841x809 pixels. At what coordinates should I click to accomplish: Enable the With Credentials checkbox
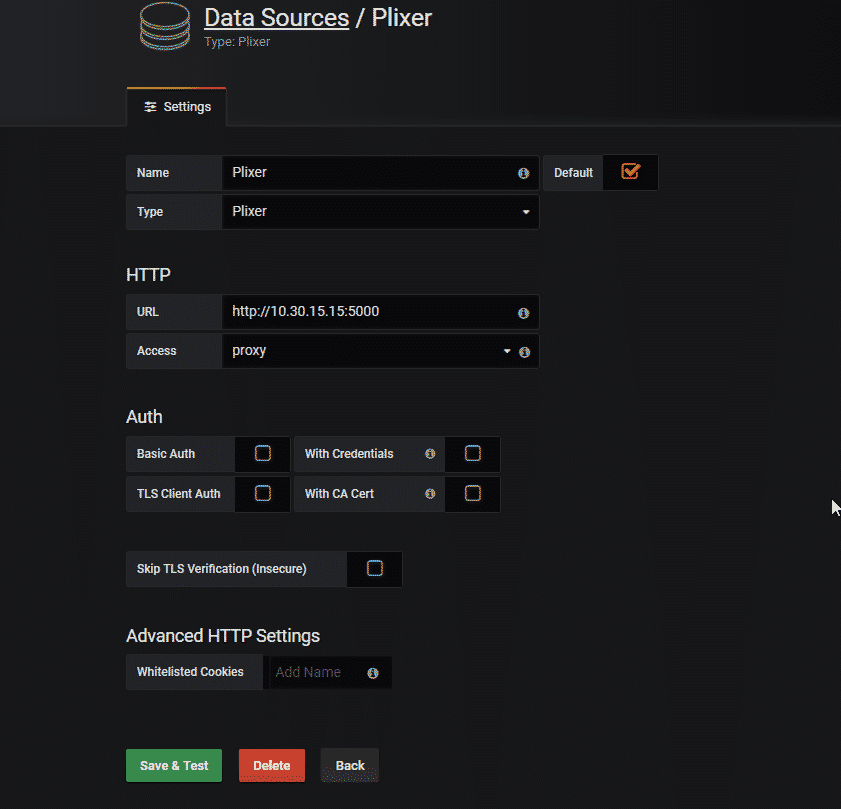click(473, 453)
